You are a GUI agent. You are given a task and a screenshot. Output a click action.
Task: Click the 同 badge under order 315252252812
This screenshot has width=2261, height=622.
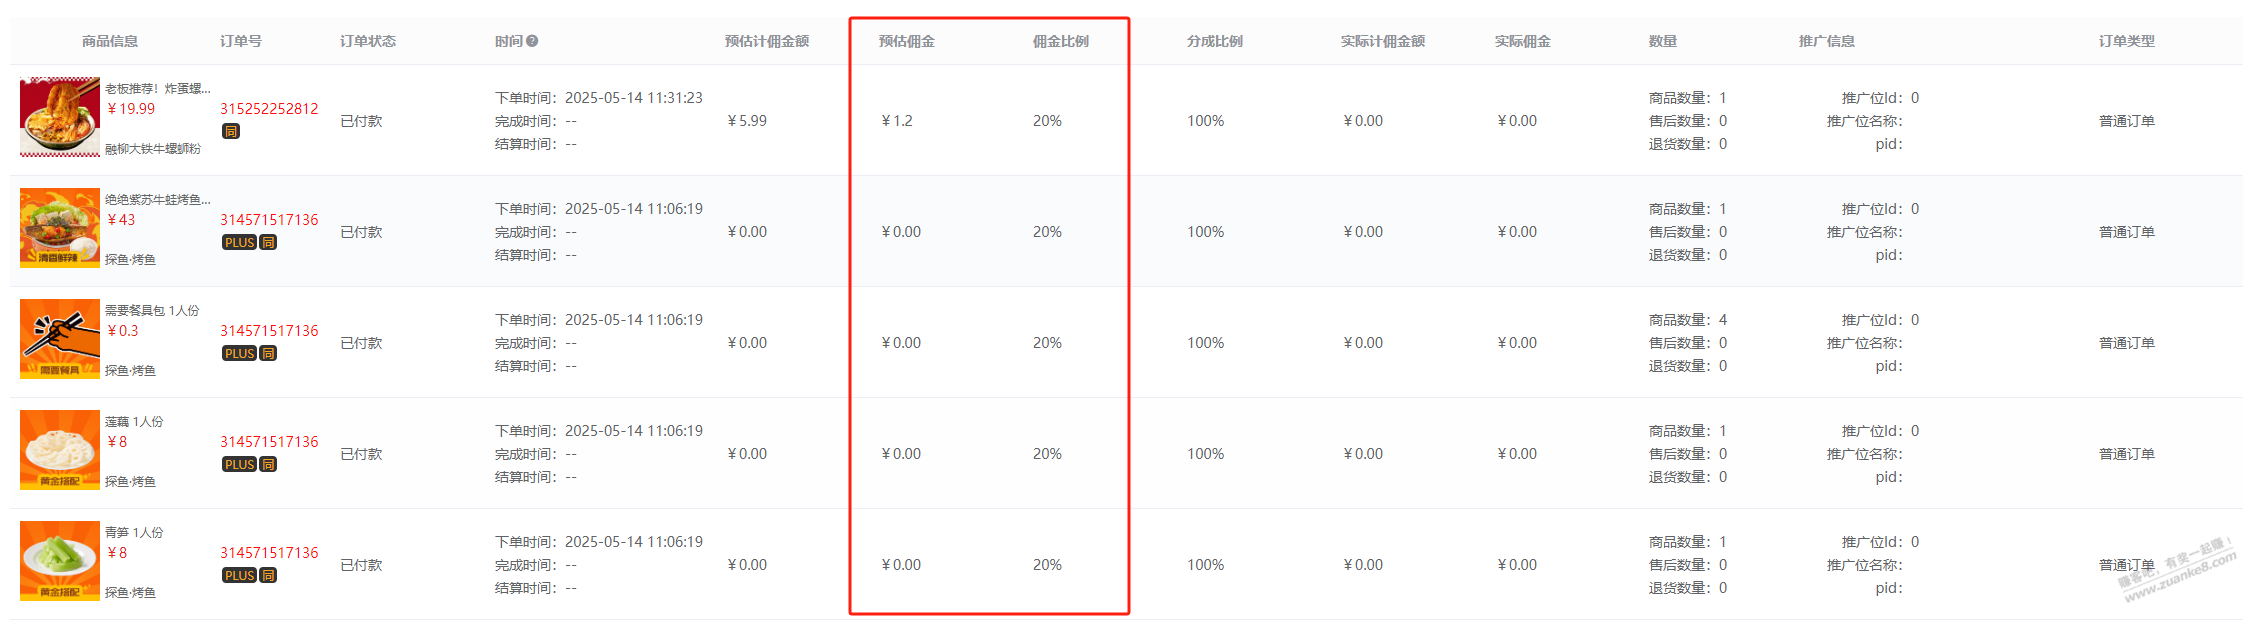(x=231, y=131)
